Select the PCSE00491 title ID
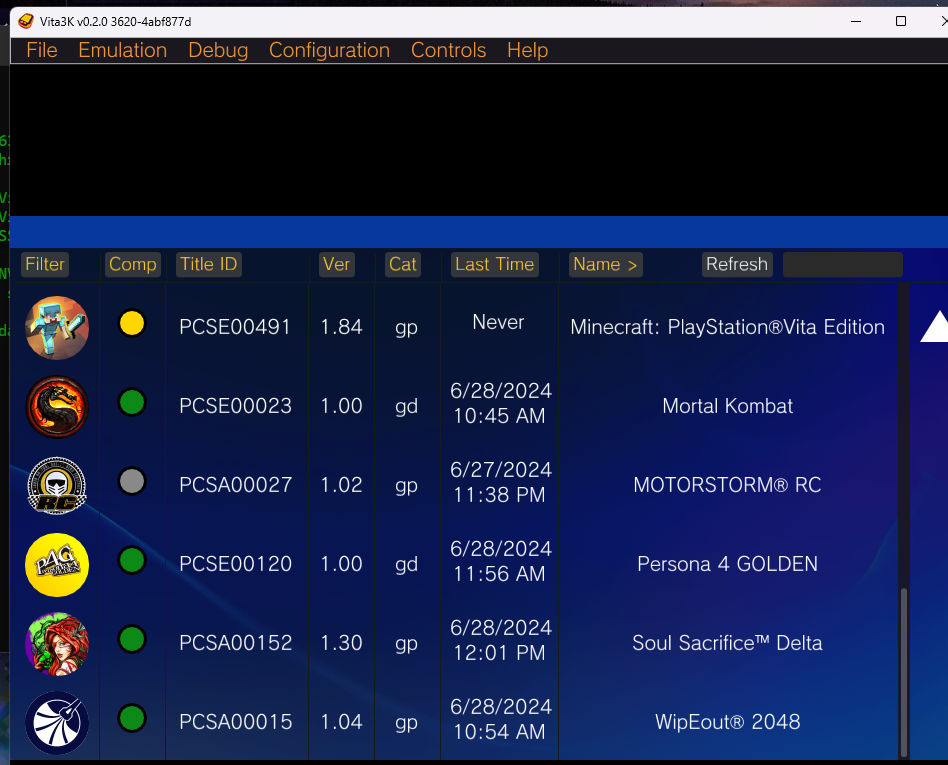 tap(235, 327)
